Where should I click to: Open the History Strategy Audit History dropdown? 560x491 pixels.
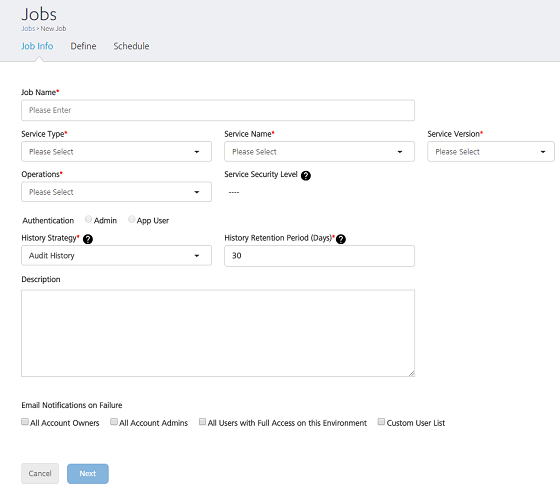point(116,255)
